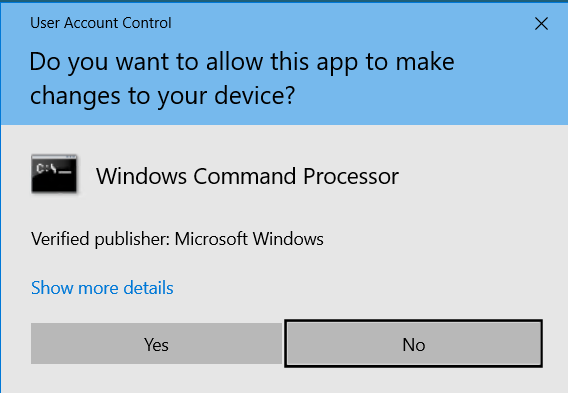
Task: Close the User Account Control dialog
Action: (541, 24)
